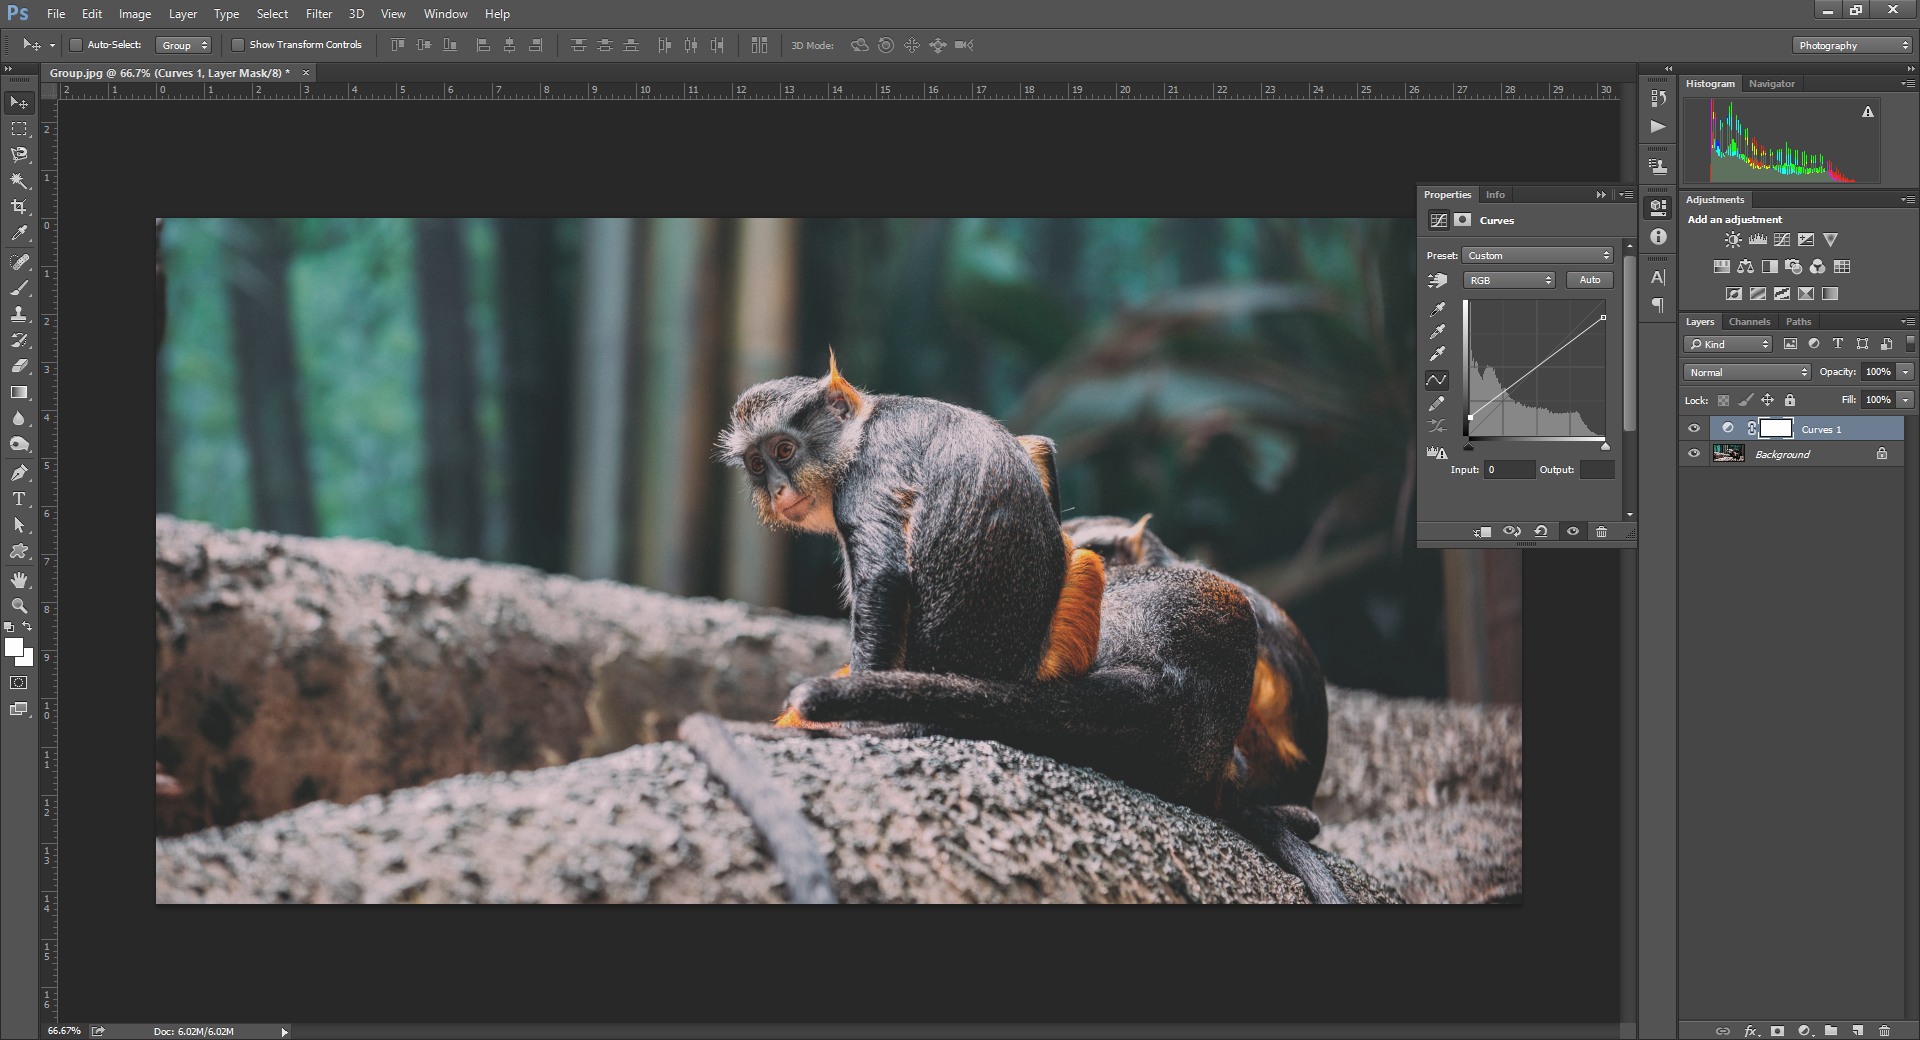
Task: Hide the Background layer
Action: pyautogui.click(x=1694, y=453)
